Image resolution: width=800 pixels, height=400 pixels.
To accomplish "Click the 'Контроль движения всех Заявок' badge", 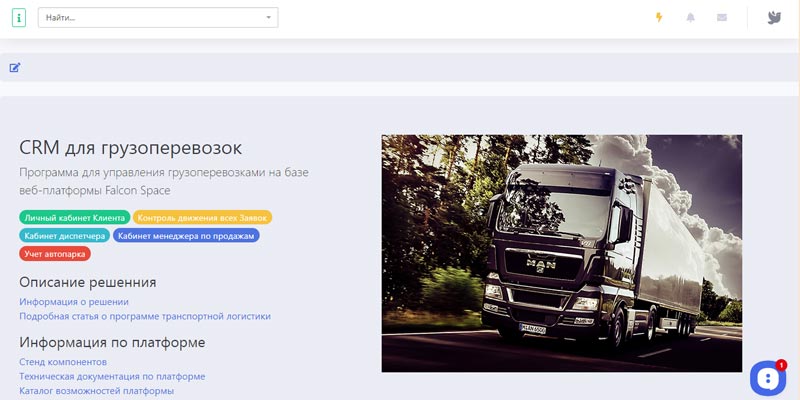I will (x=202, y=217).
